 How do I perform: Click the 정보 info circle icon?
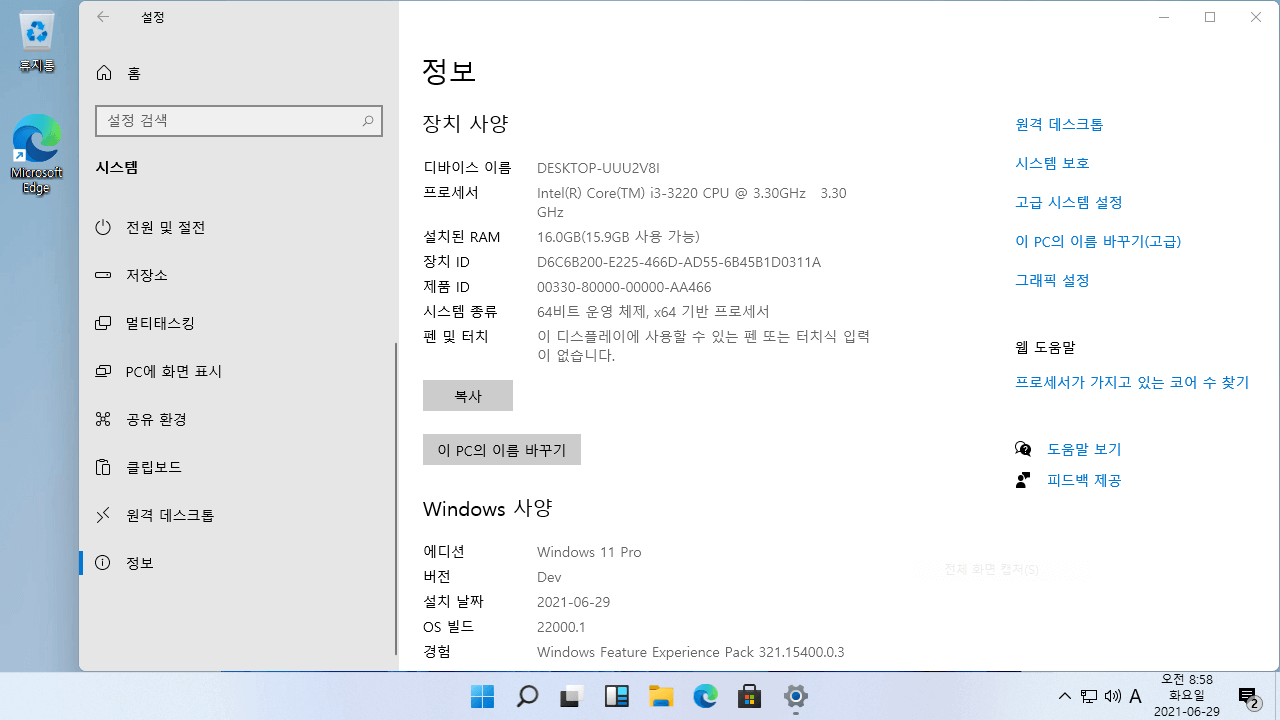point(103,563)
